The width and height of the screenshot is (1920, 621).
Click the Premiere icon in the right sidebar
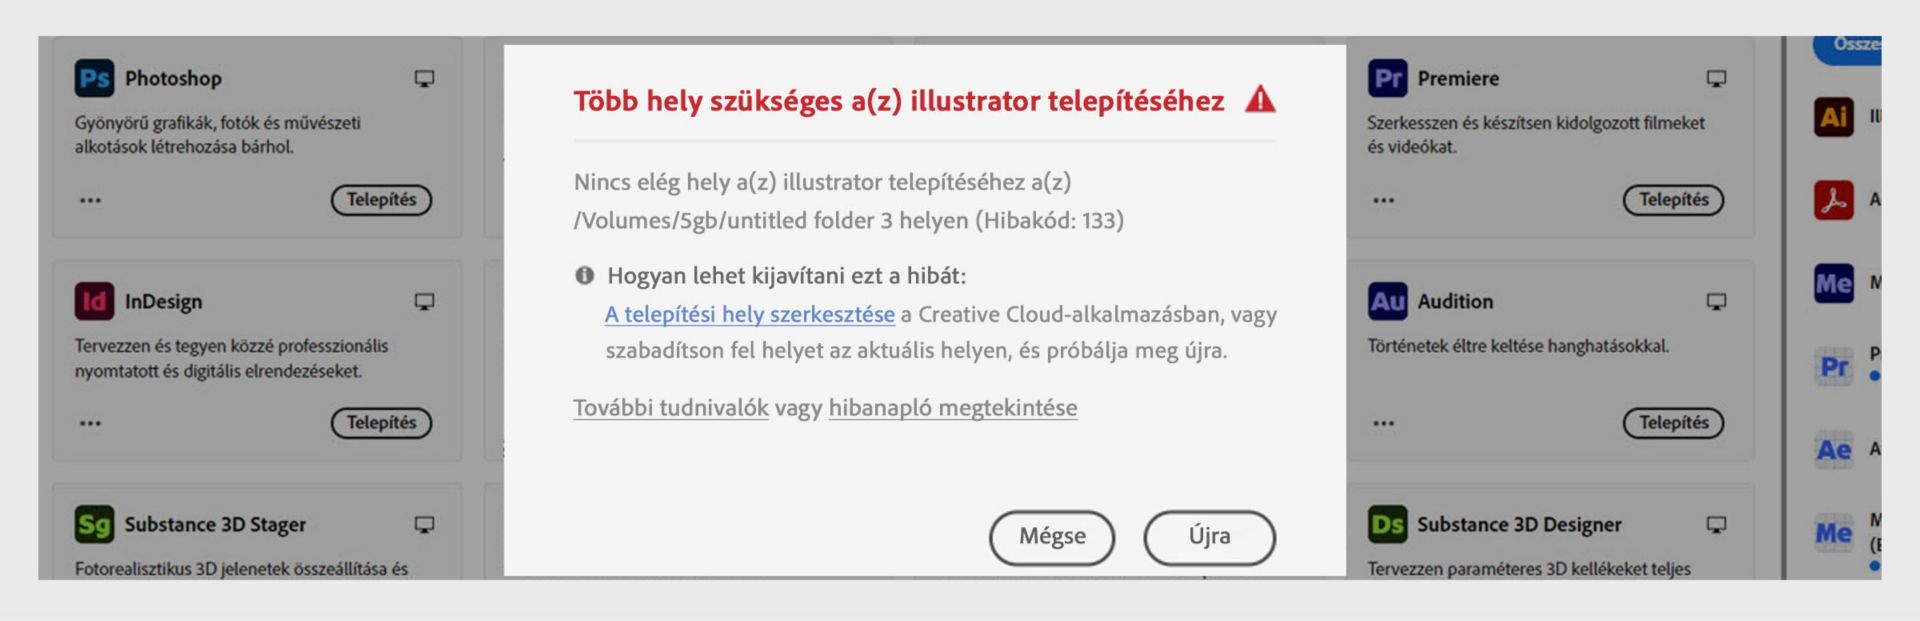pyautogui.click(x=1834, y=366)
